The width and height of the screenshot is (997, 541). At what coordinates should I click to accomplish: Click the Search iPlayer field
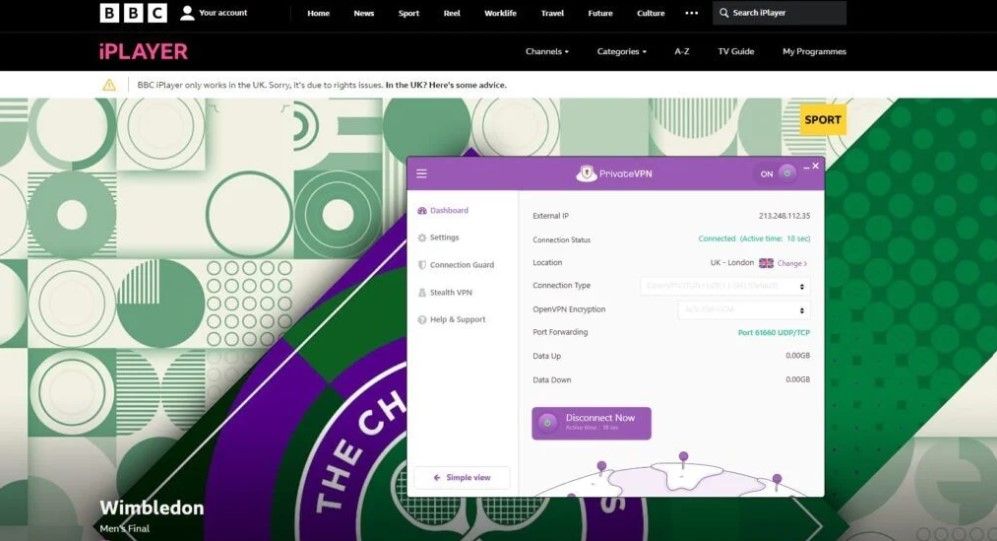(780, 13)
